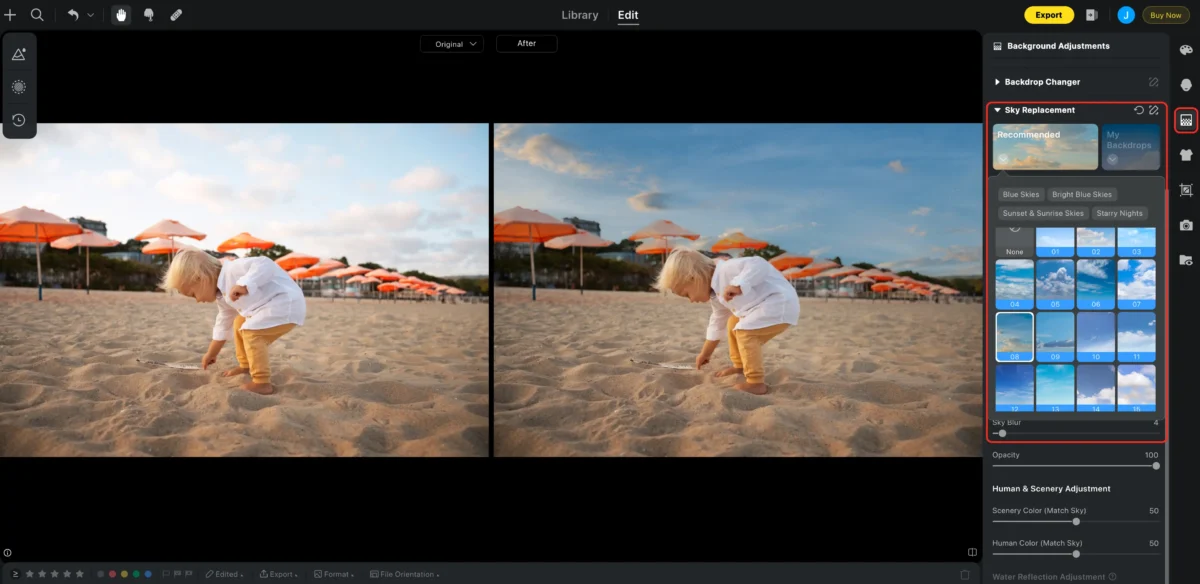Adjust Scenery Color (Match Sky) slider
This screenshot has height=584, width=1200.
point(1075,521)
